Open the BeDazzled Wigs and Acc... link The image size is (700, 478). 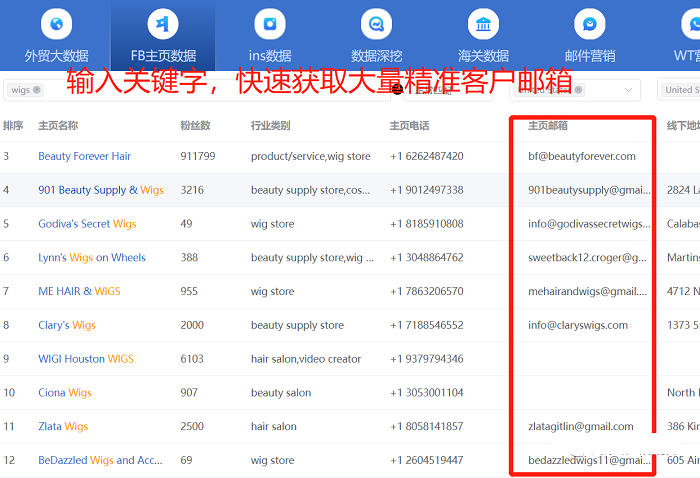click(100, 460)
